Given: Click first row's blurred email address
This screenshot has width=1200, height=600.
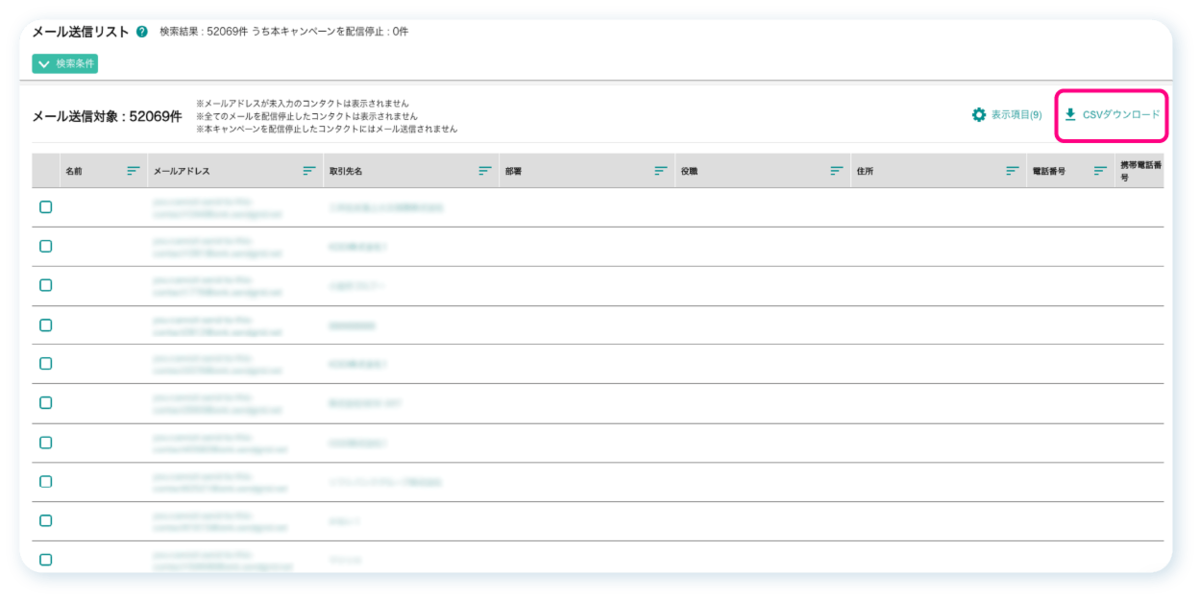Looking at the screenshot, I should 217,207.
